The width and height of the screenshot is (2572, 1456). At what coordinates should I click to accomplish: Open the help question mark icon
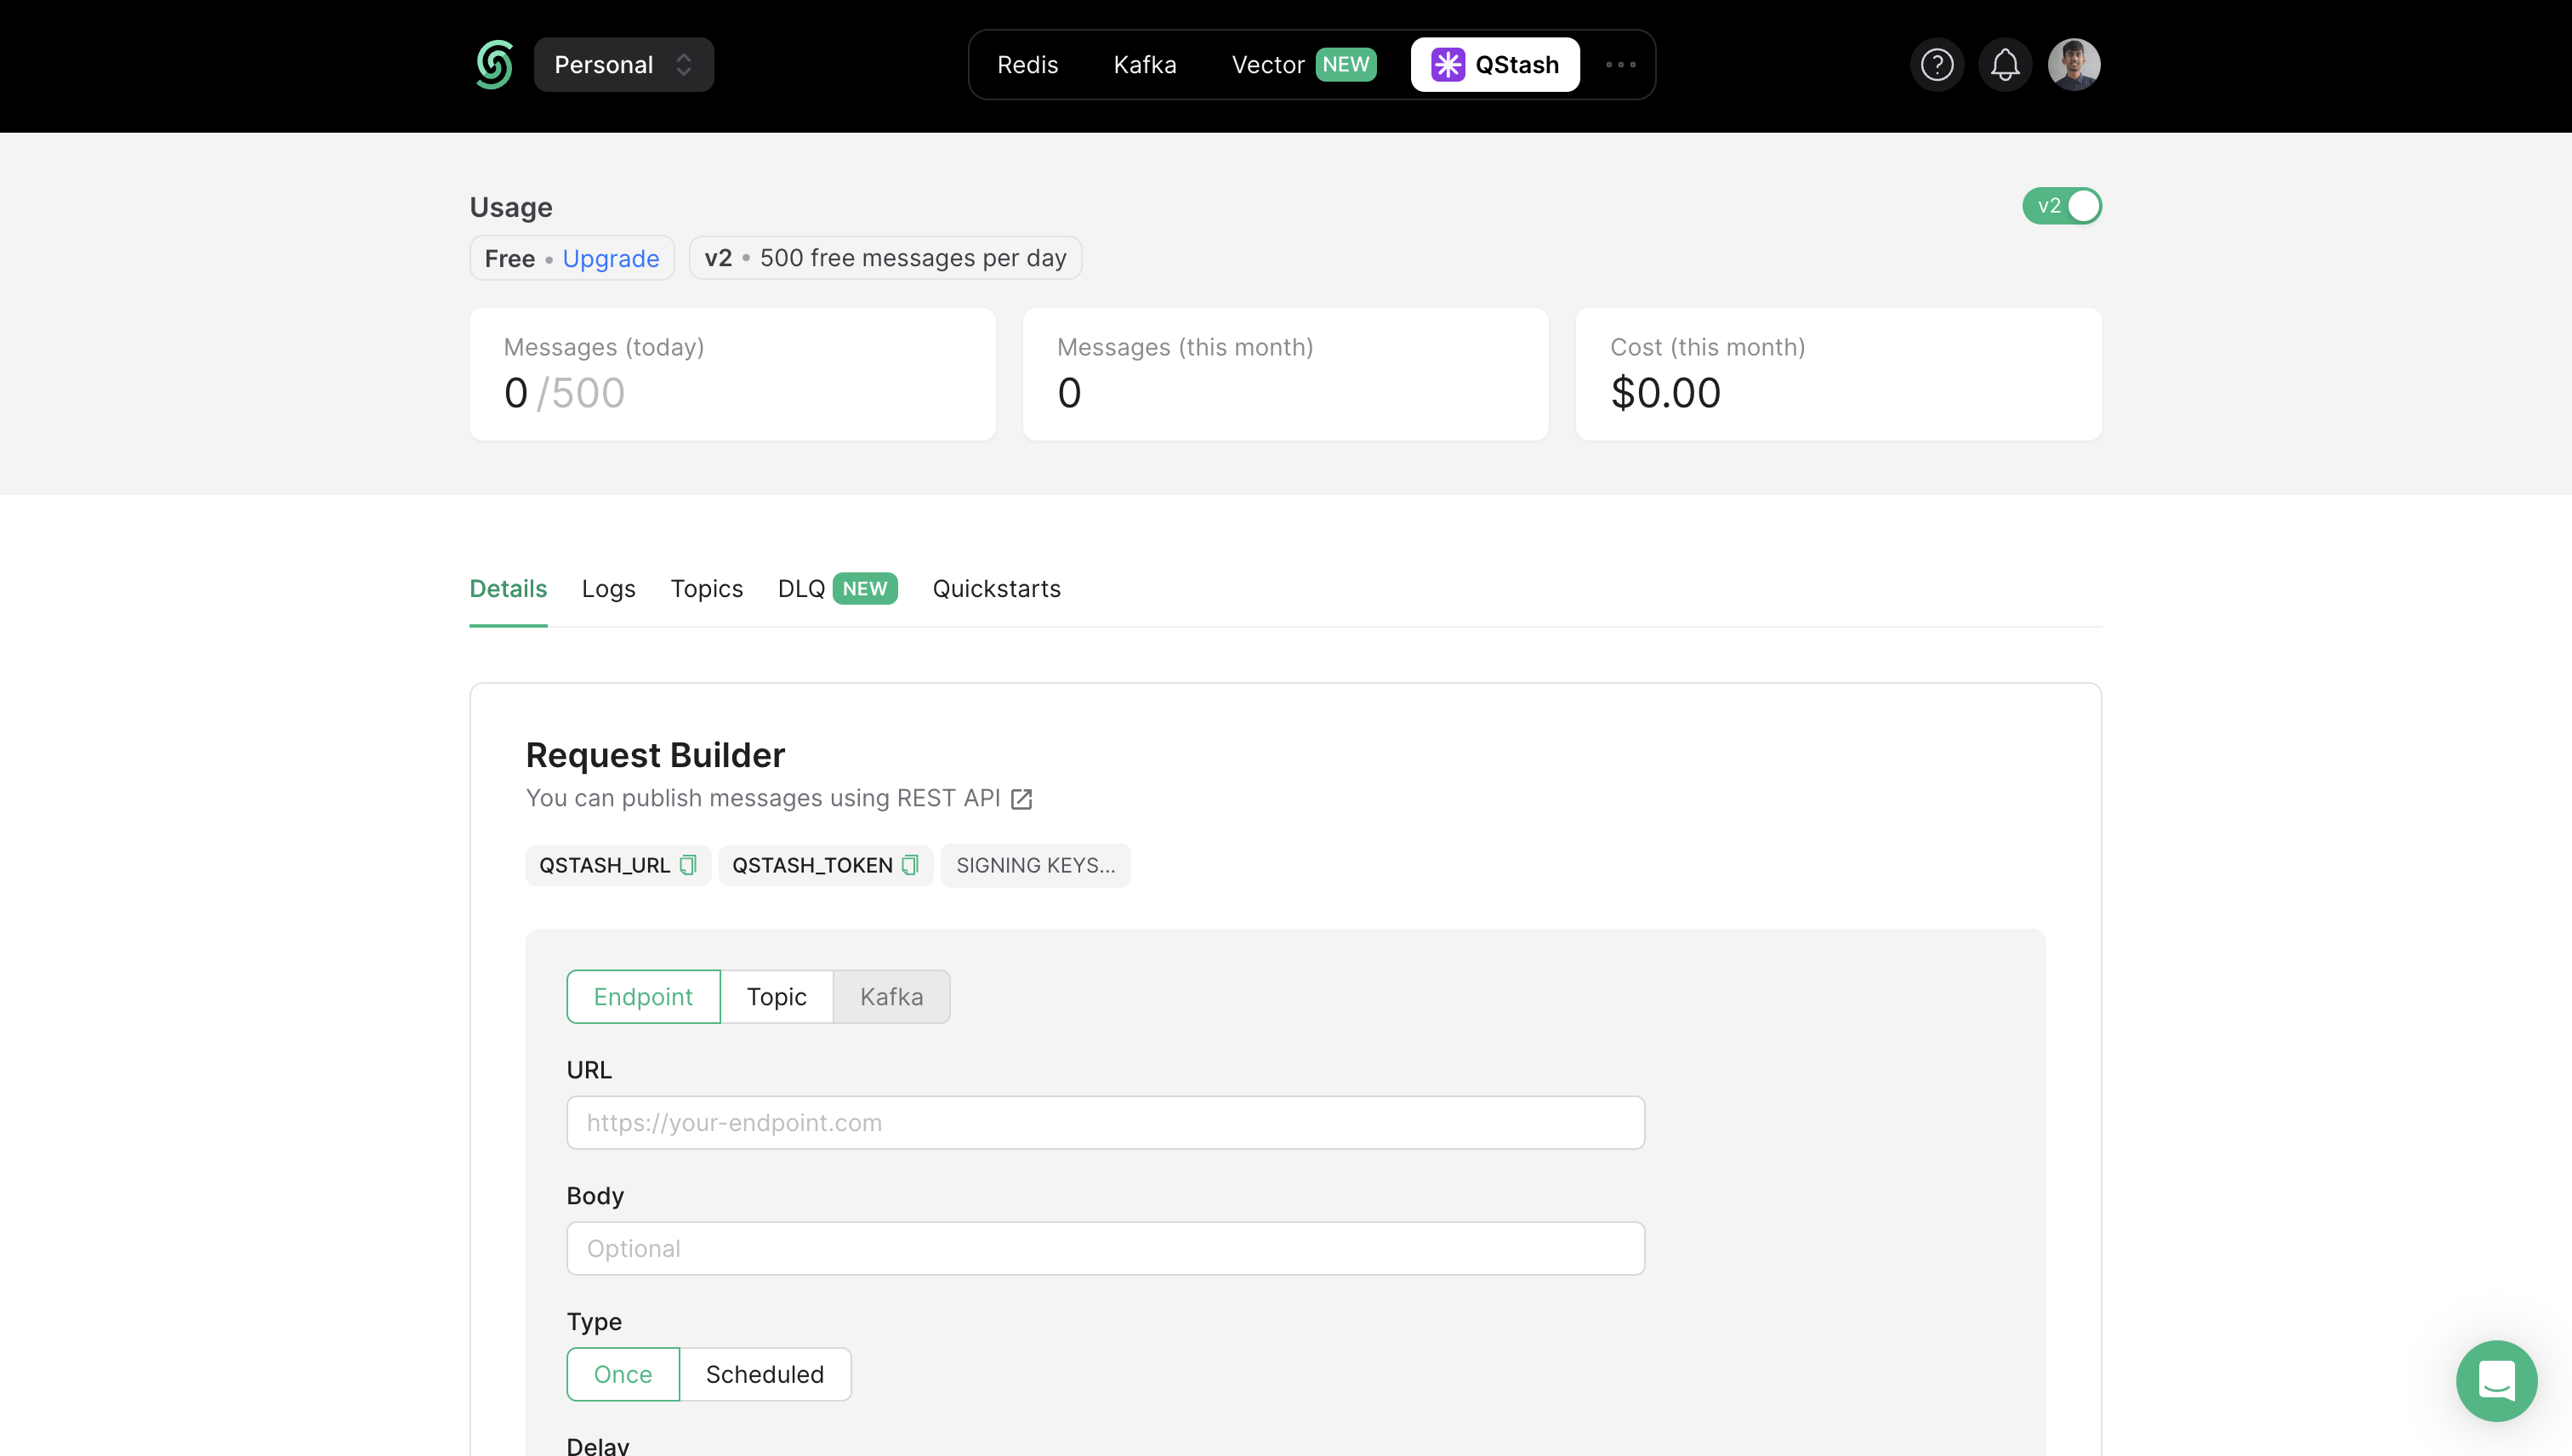click(1937, 64)
